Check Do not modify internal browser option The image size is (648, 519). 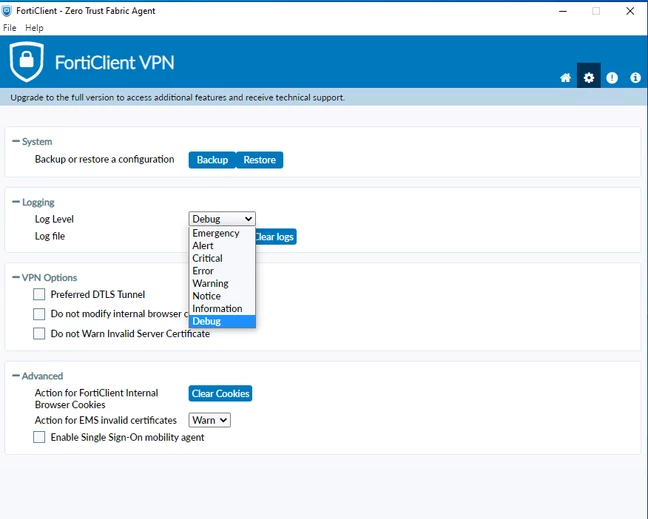pos(39,314)
